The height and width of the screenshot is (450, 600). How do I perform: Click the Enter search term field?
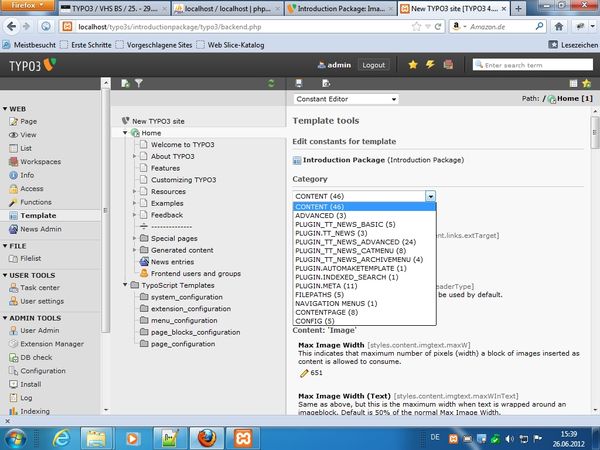coord(533,65)
